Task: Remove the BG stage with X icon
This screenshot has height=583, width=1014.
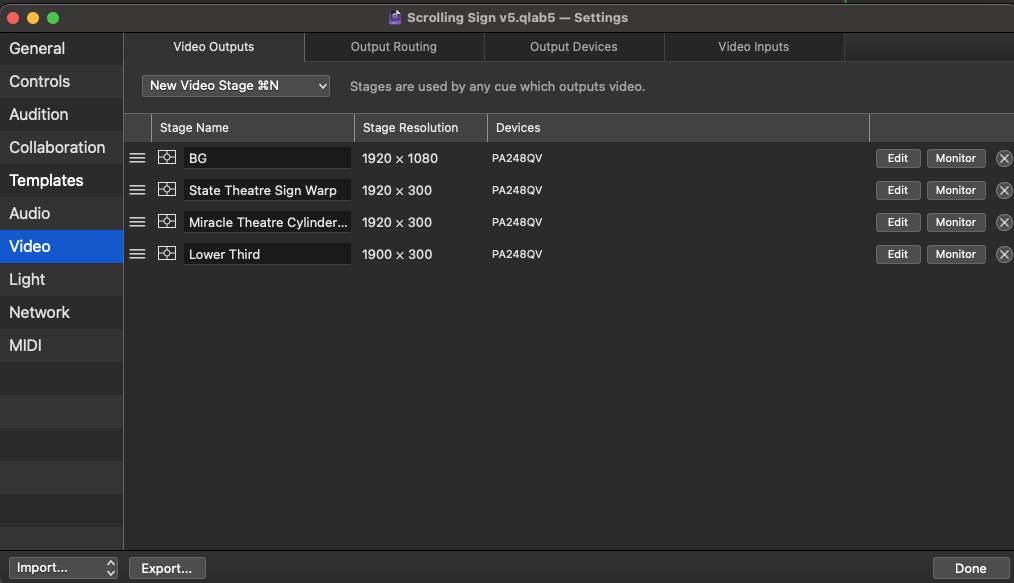Action: pos(1004,158)
